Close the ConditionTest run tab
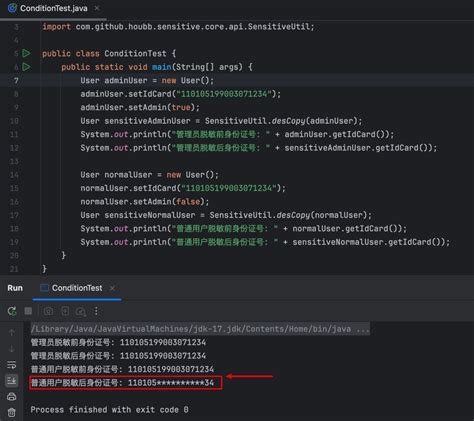This screenshot has width=474, height=421. pyautogui.click(x=112, y=288)
